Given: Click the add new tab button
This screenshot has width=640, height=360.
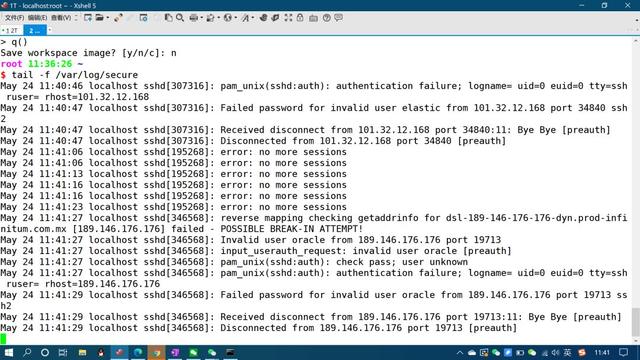Looking at the screenshot, I should tap(50, 30).
